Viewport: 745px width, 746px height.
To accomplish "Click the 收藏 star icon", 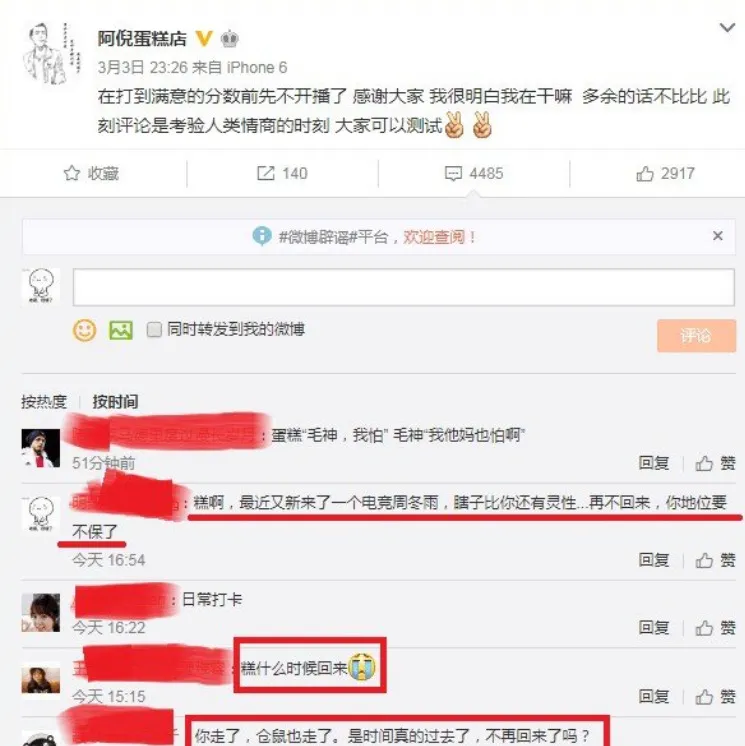I will coord(72,173).
